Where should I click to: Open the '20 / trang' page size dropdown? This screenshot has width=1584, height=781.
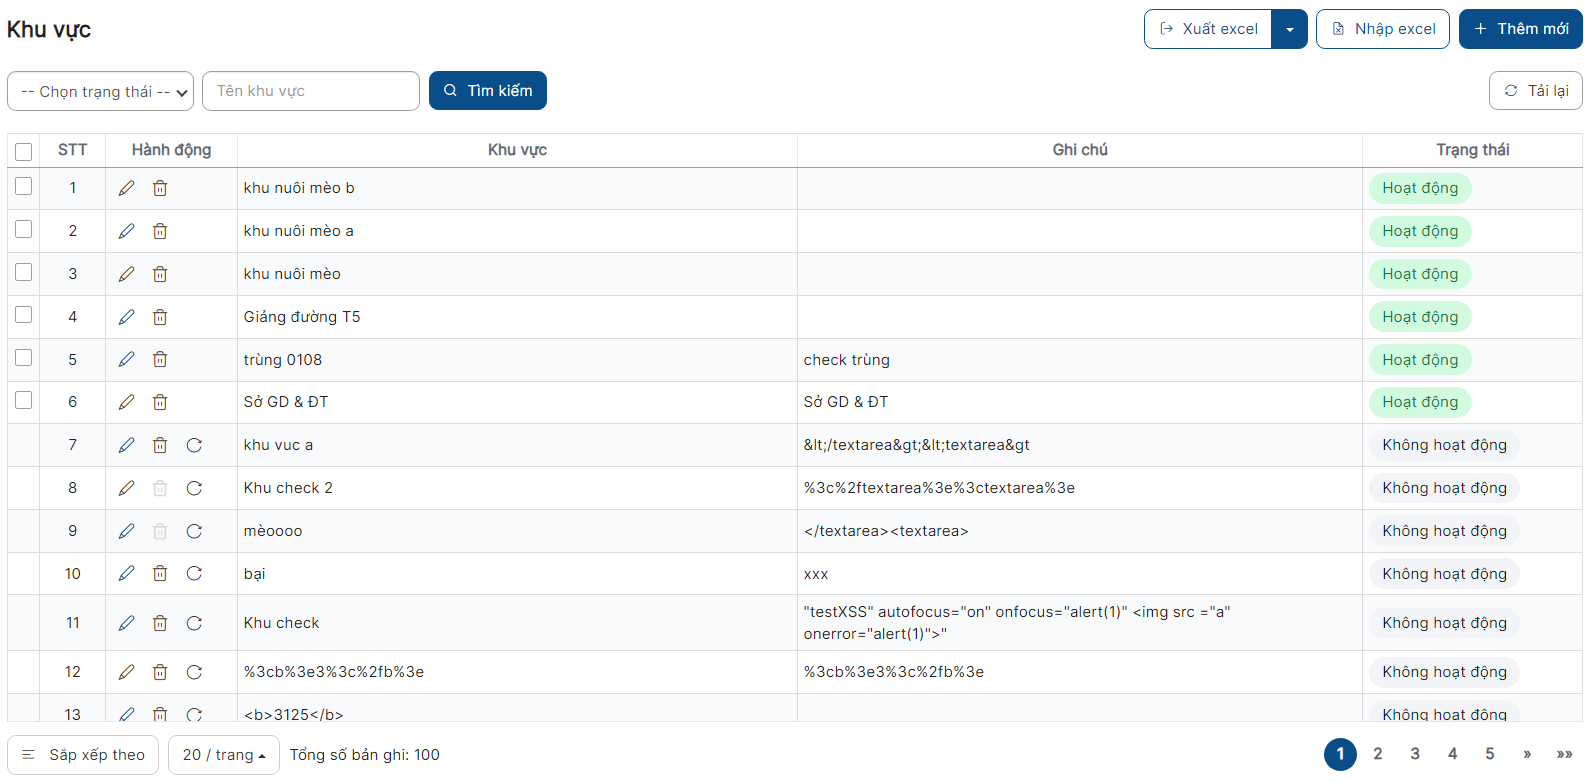[224, 755]
